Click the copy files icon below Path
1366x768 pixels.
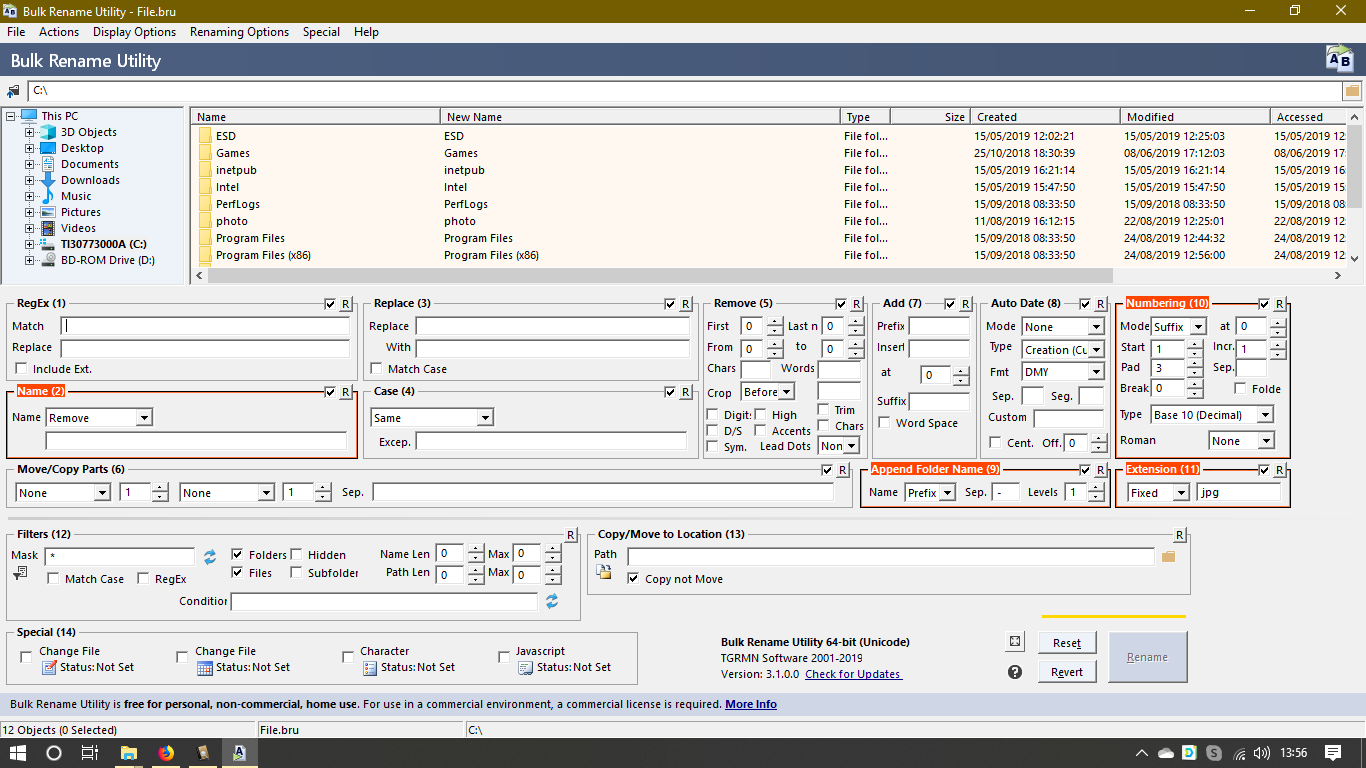click(604, 572)
